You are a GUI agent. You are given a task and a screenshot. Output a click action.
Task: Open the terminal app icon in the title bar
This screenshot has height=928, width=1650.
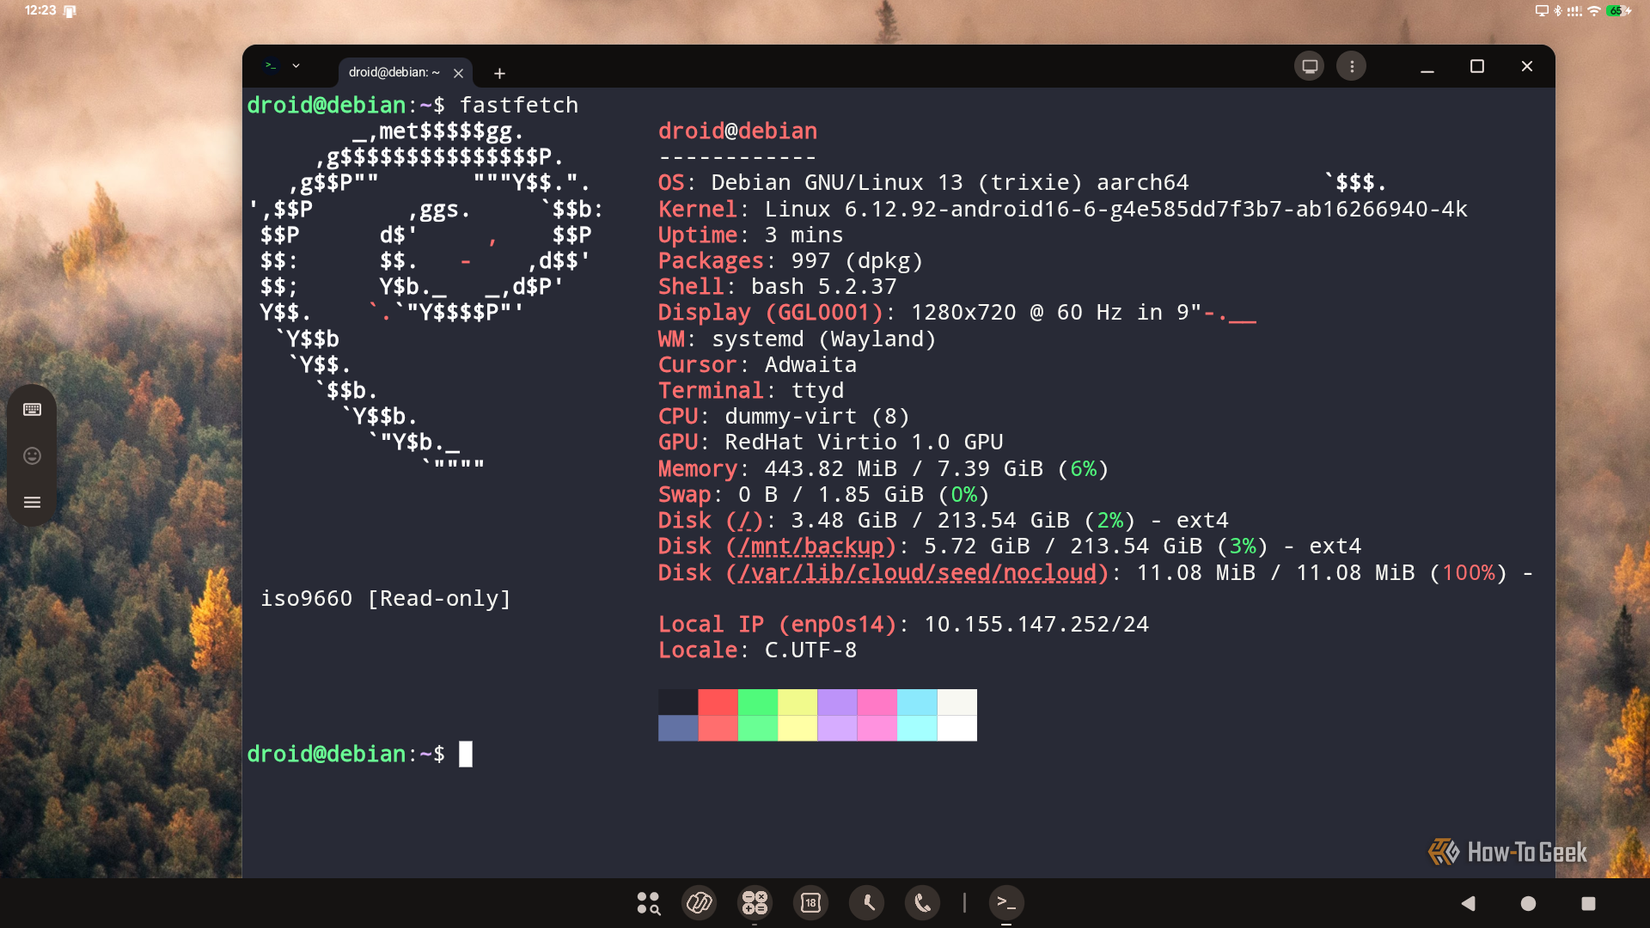click(270, 66)
